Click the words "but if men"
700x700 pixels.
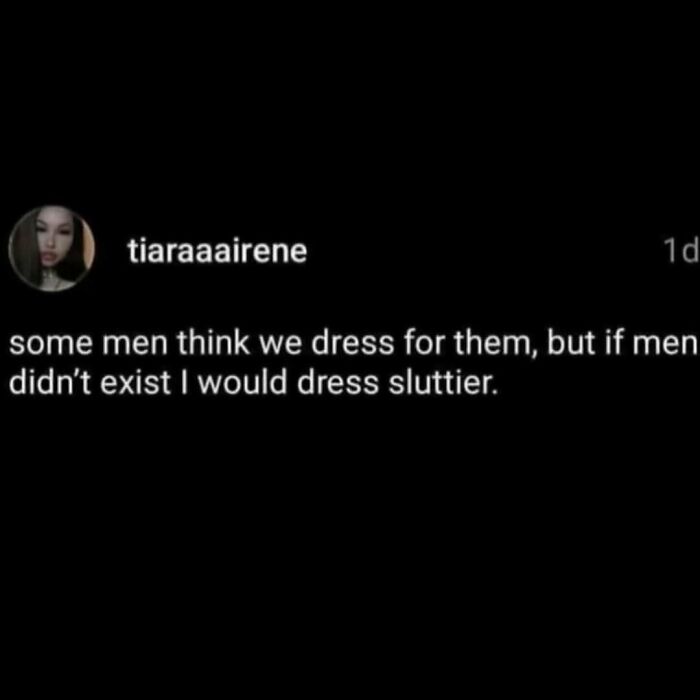click(622, 344)
